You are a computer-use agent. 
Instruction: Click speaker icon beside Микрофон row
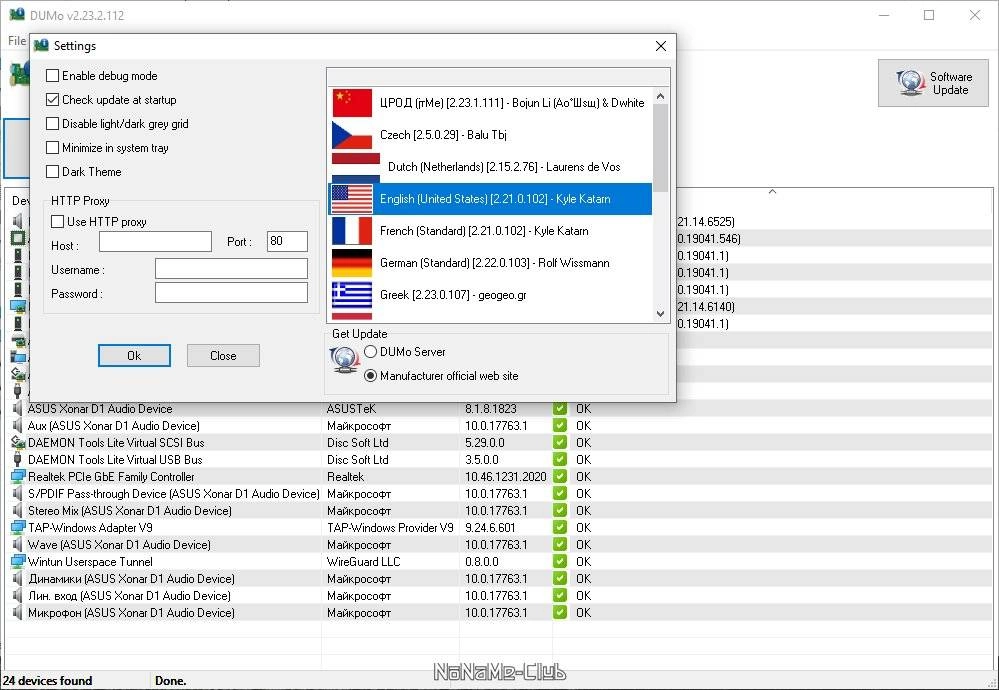click(18, 612)
